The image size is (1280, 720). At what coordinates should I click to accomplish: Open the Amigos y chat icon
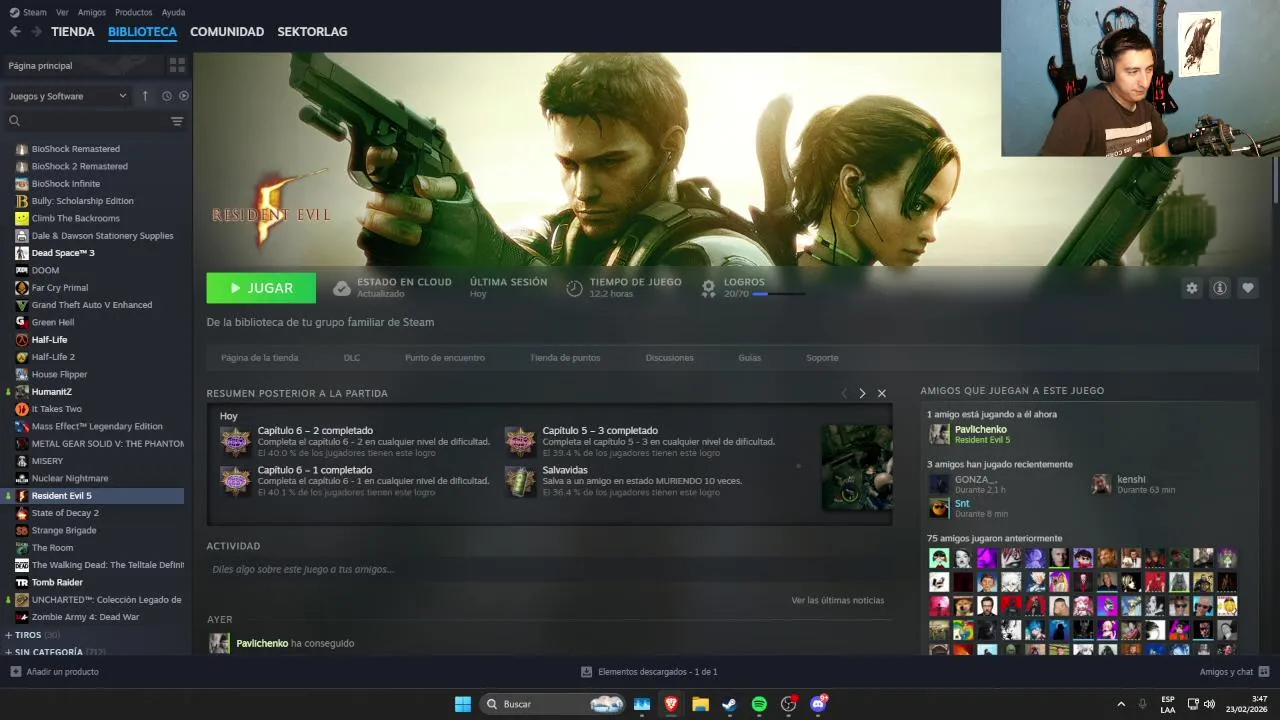[x=1264, y=672]
